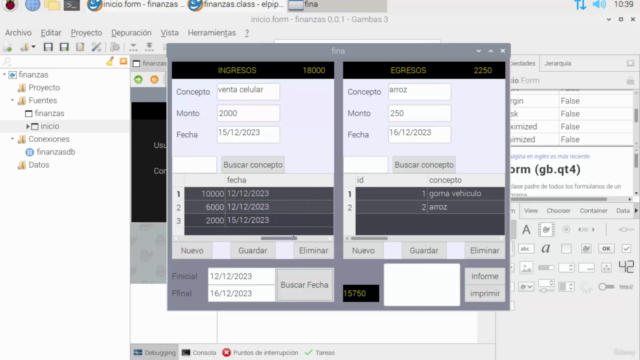Click the orange close icon in the project search bar
The width and height of the screenshot is (640, 360).
(x=123, y=62)
